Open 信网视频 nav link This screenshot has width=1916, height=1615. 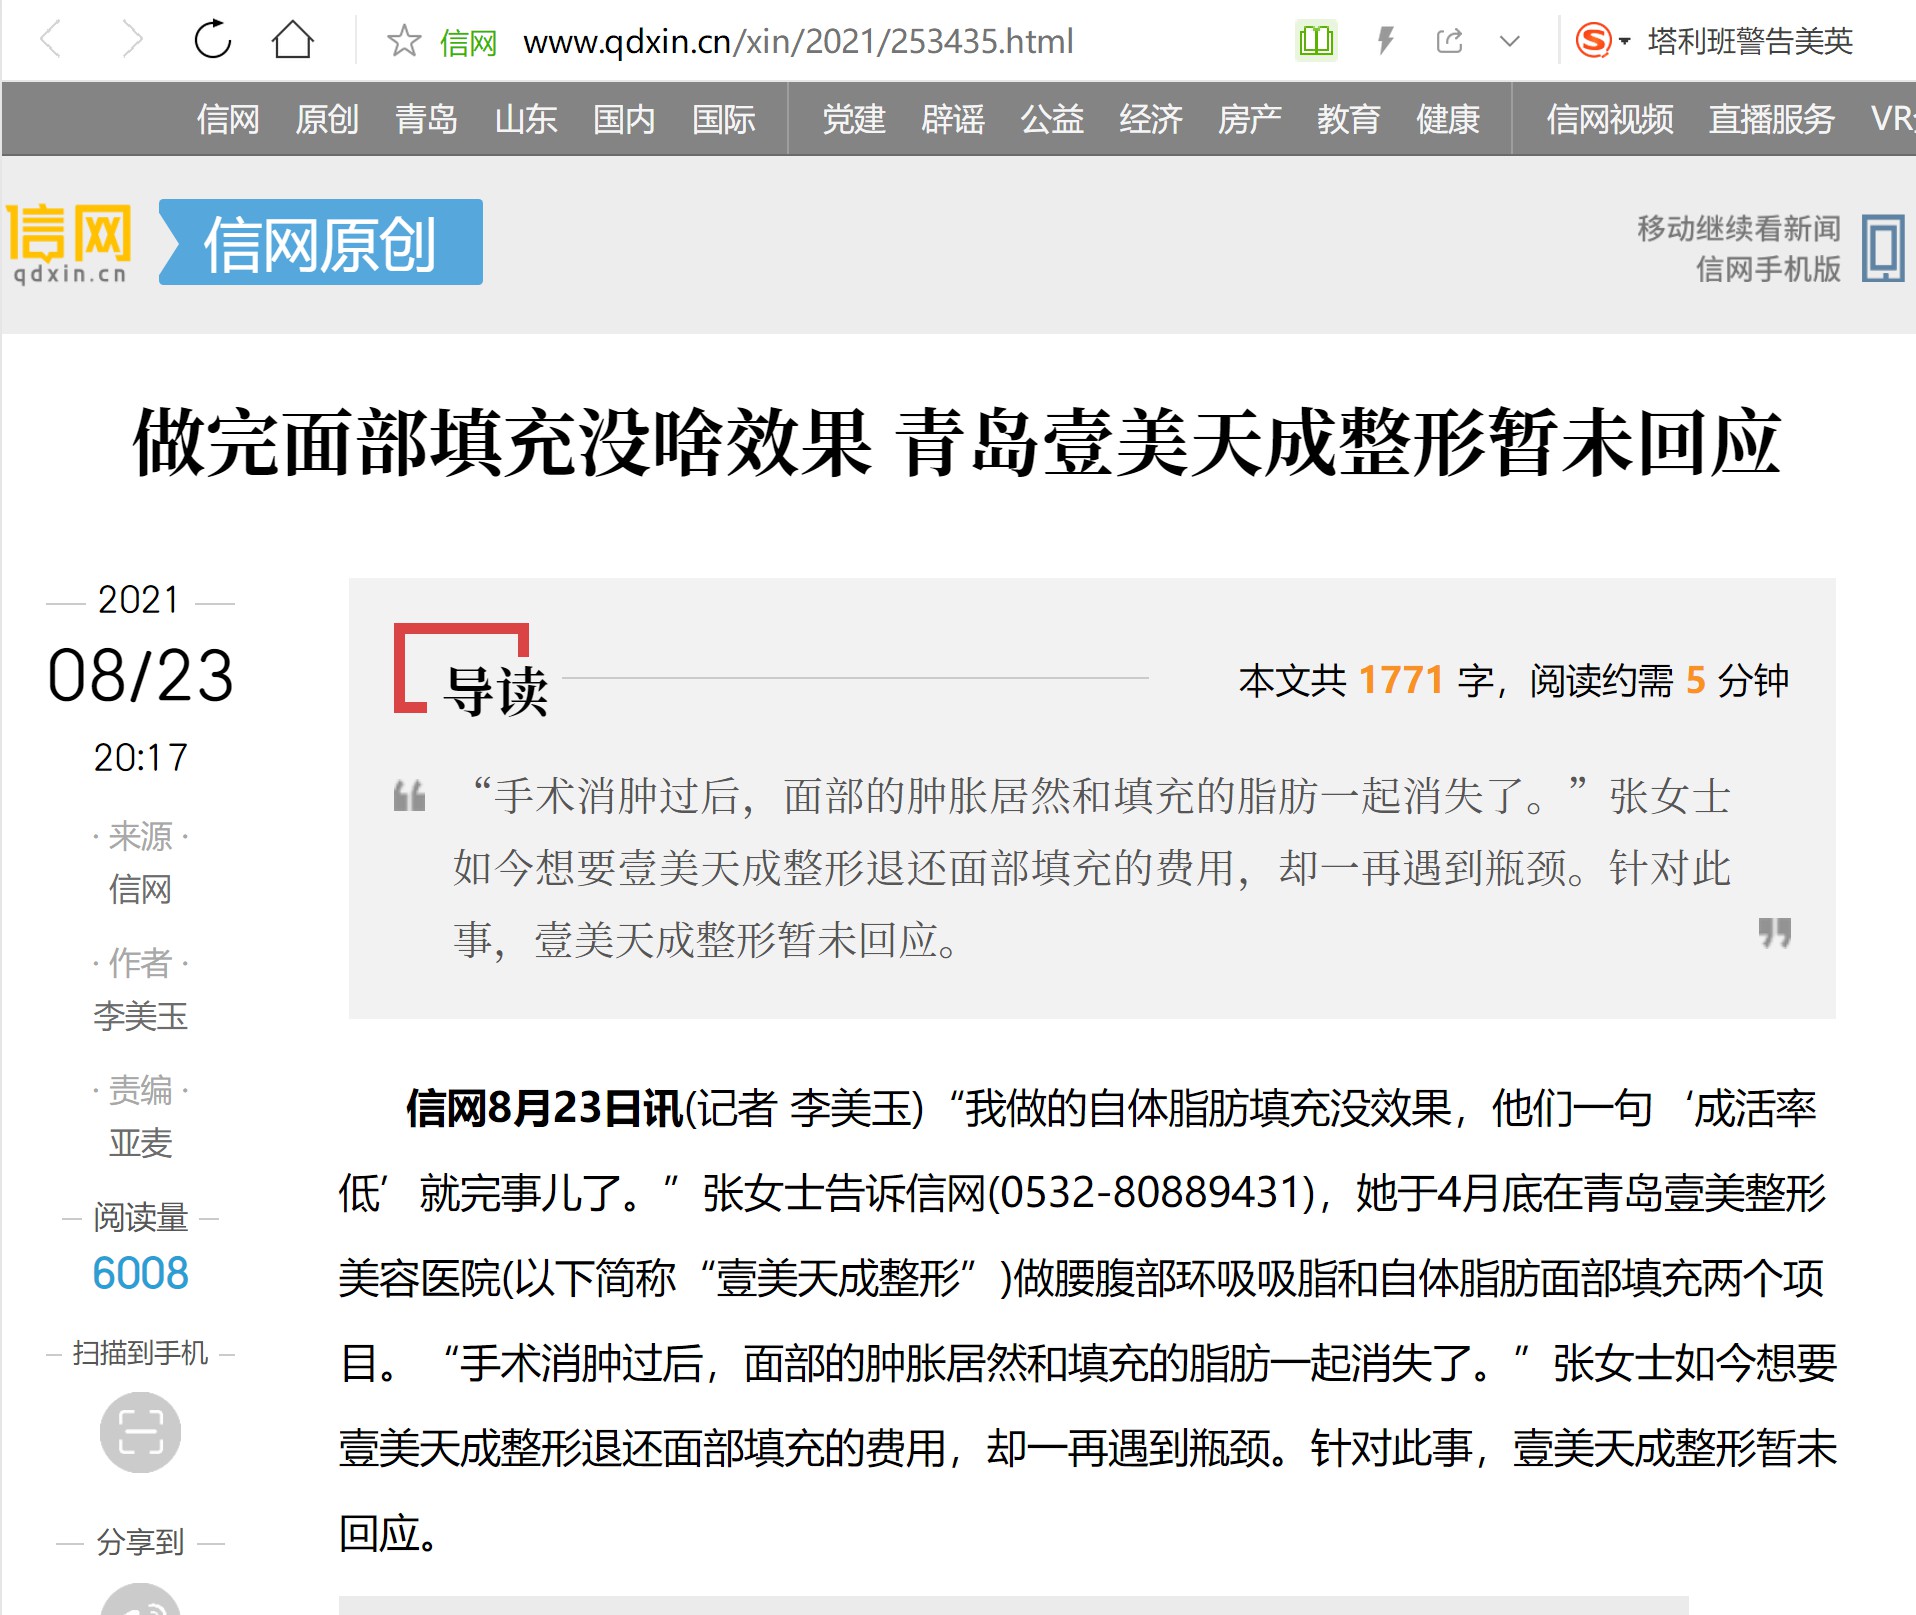(x=1610, y=119)
